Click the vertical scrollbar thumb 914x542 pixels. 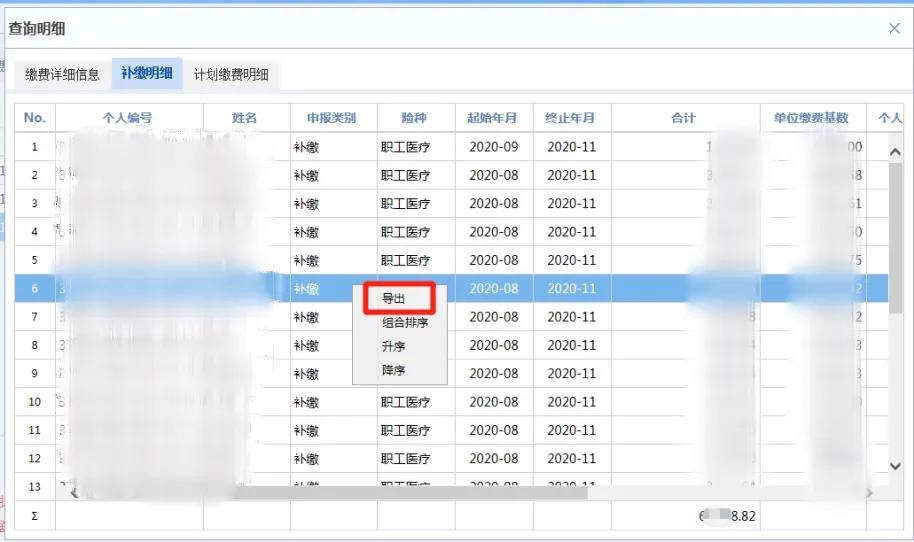(895, 238)
